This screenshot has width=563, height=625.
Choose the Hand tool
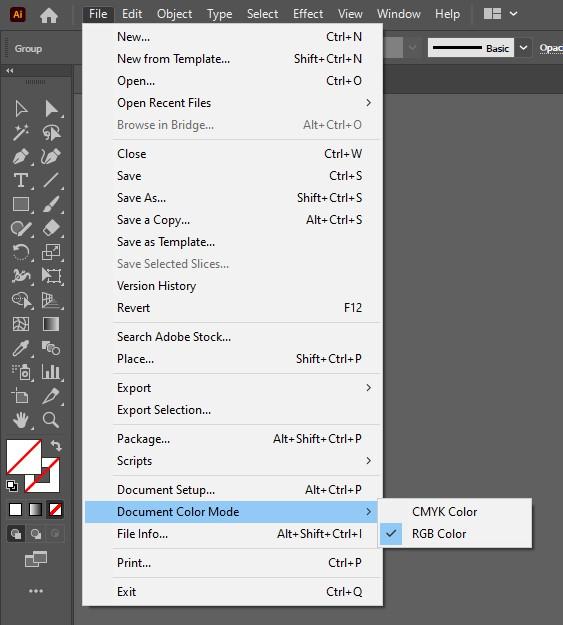[21, 420]
